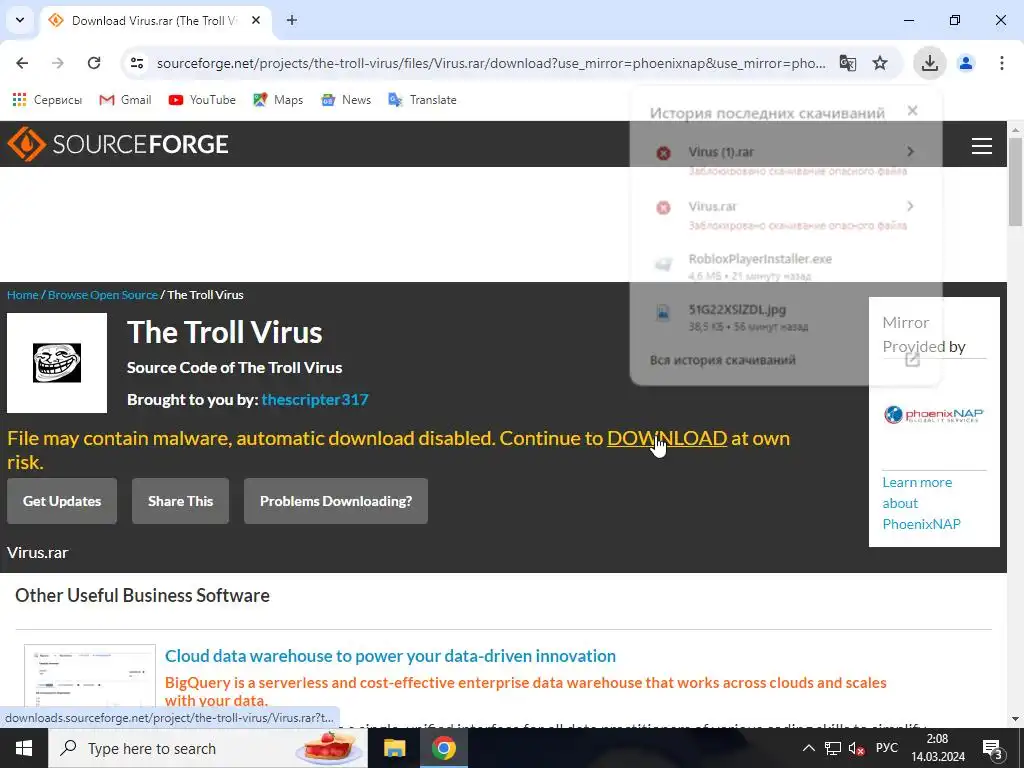Open the News bookmark
The image size is (1024, 768).
click(x=345, y=100)
